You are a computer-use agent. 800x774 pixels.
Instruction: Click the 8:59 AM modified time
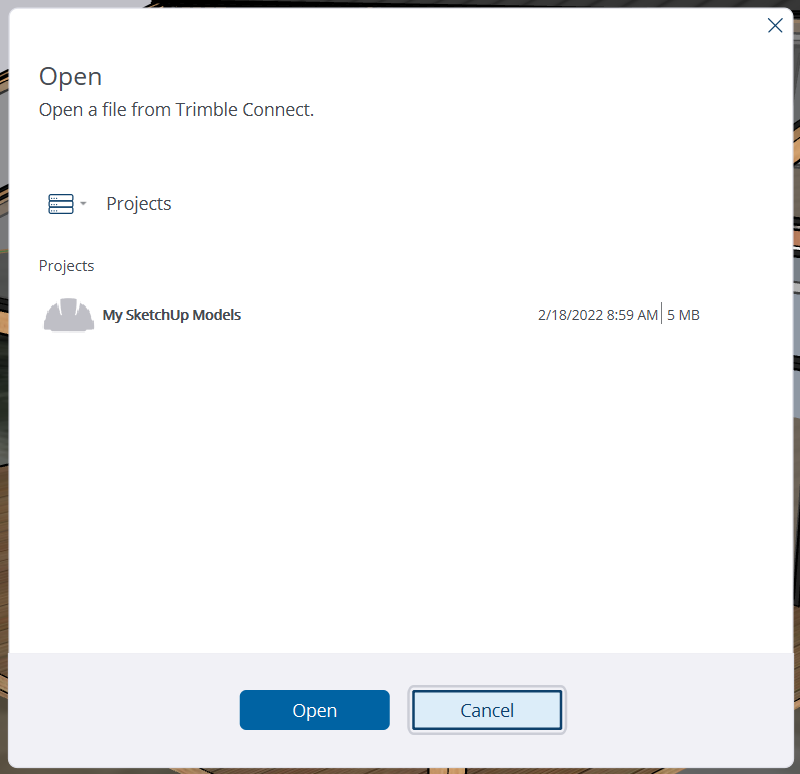pyautogui.click(x=632, y=315)
